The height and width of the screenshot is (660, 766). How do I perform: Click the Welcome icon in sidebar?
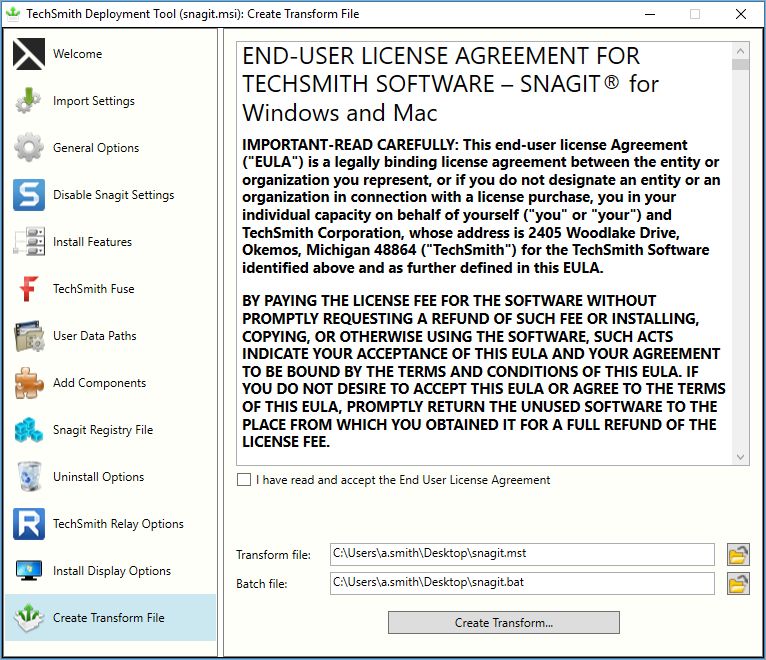[x=29, y=54]
